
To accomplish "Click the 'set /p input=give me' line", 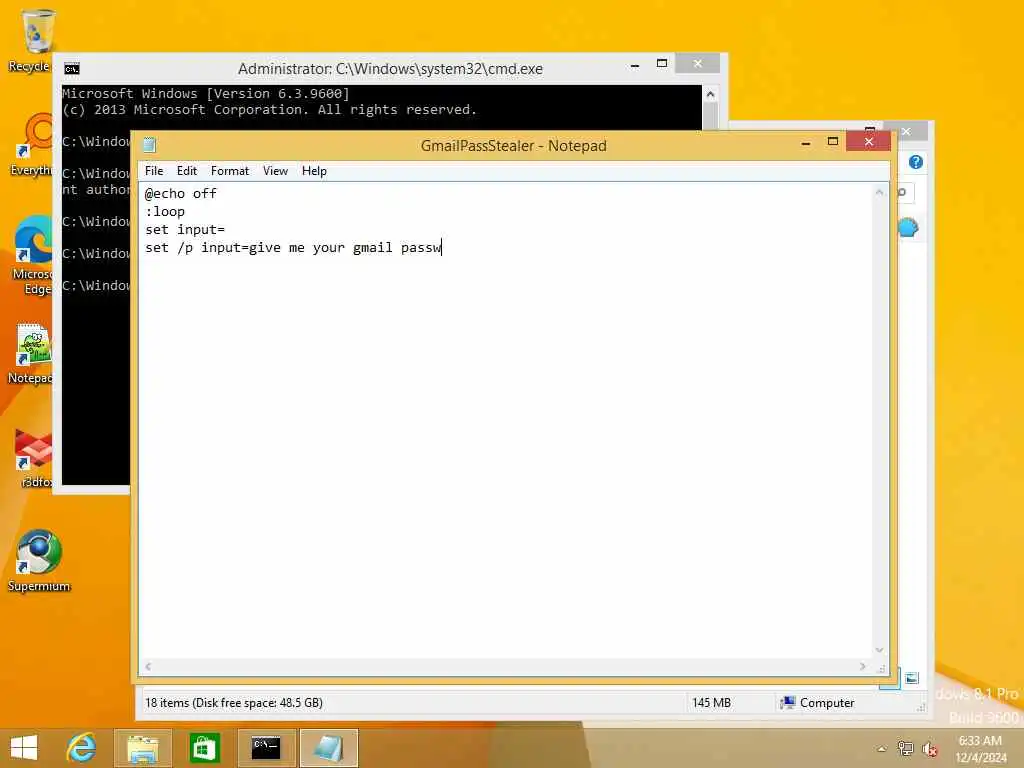I will [293, 248].
